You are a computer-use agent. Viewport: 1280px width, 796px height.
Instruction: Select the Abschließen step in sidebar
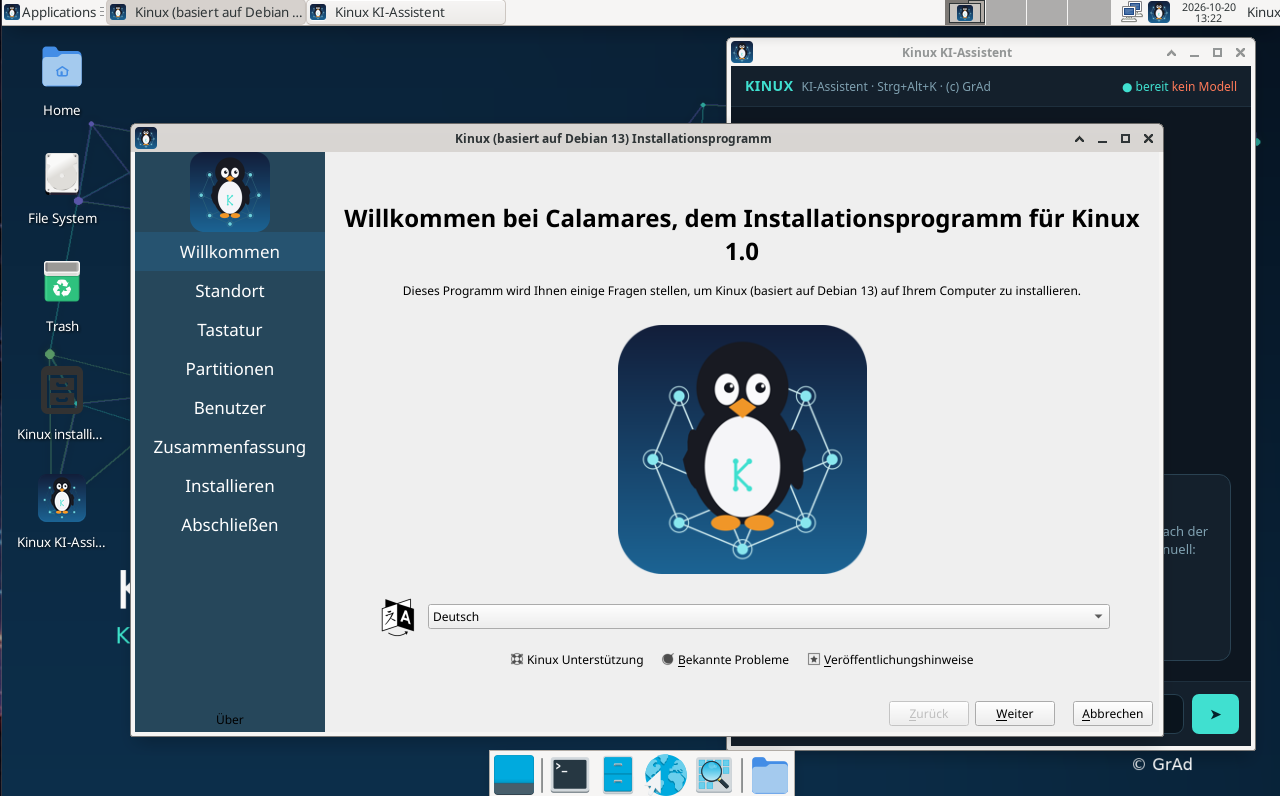[230, 525]
